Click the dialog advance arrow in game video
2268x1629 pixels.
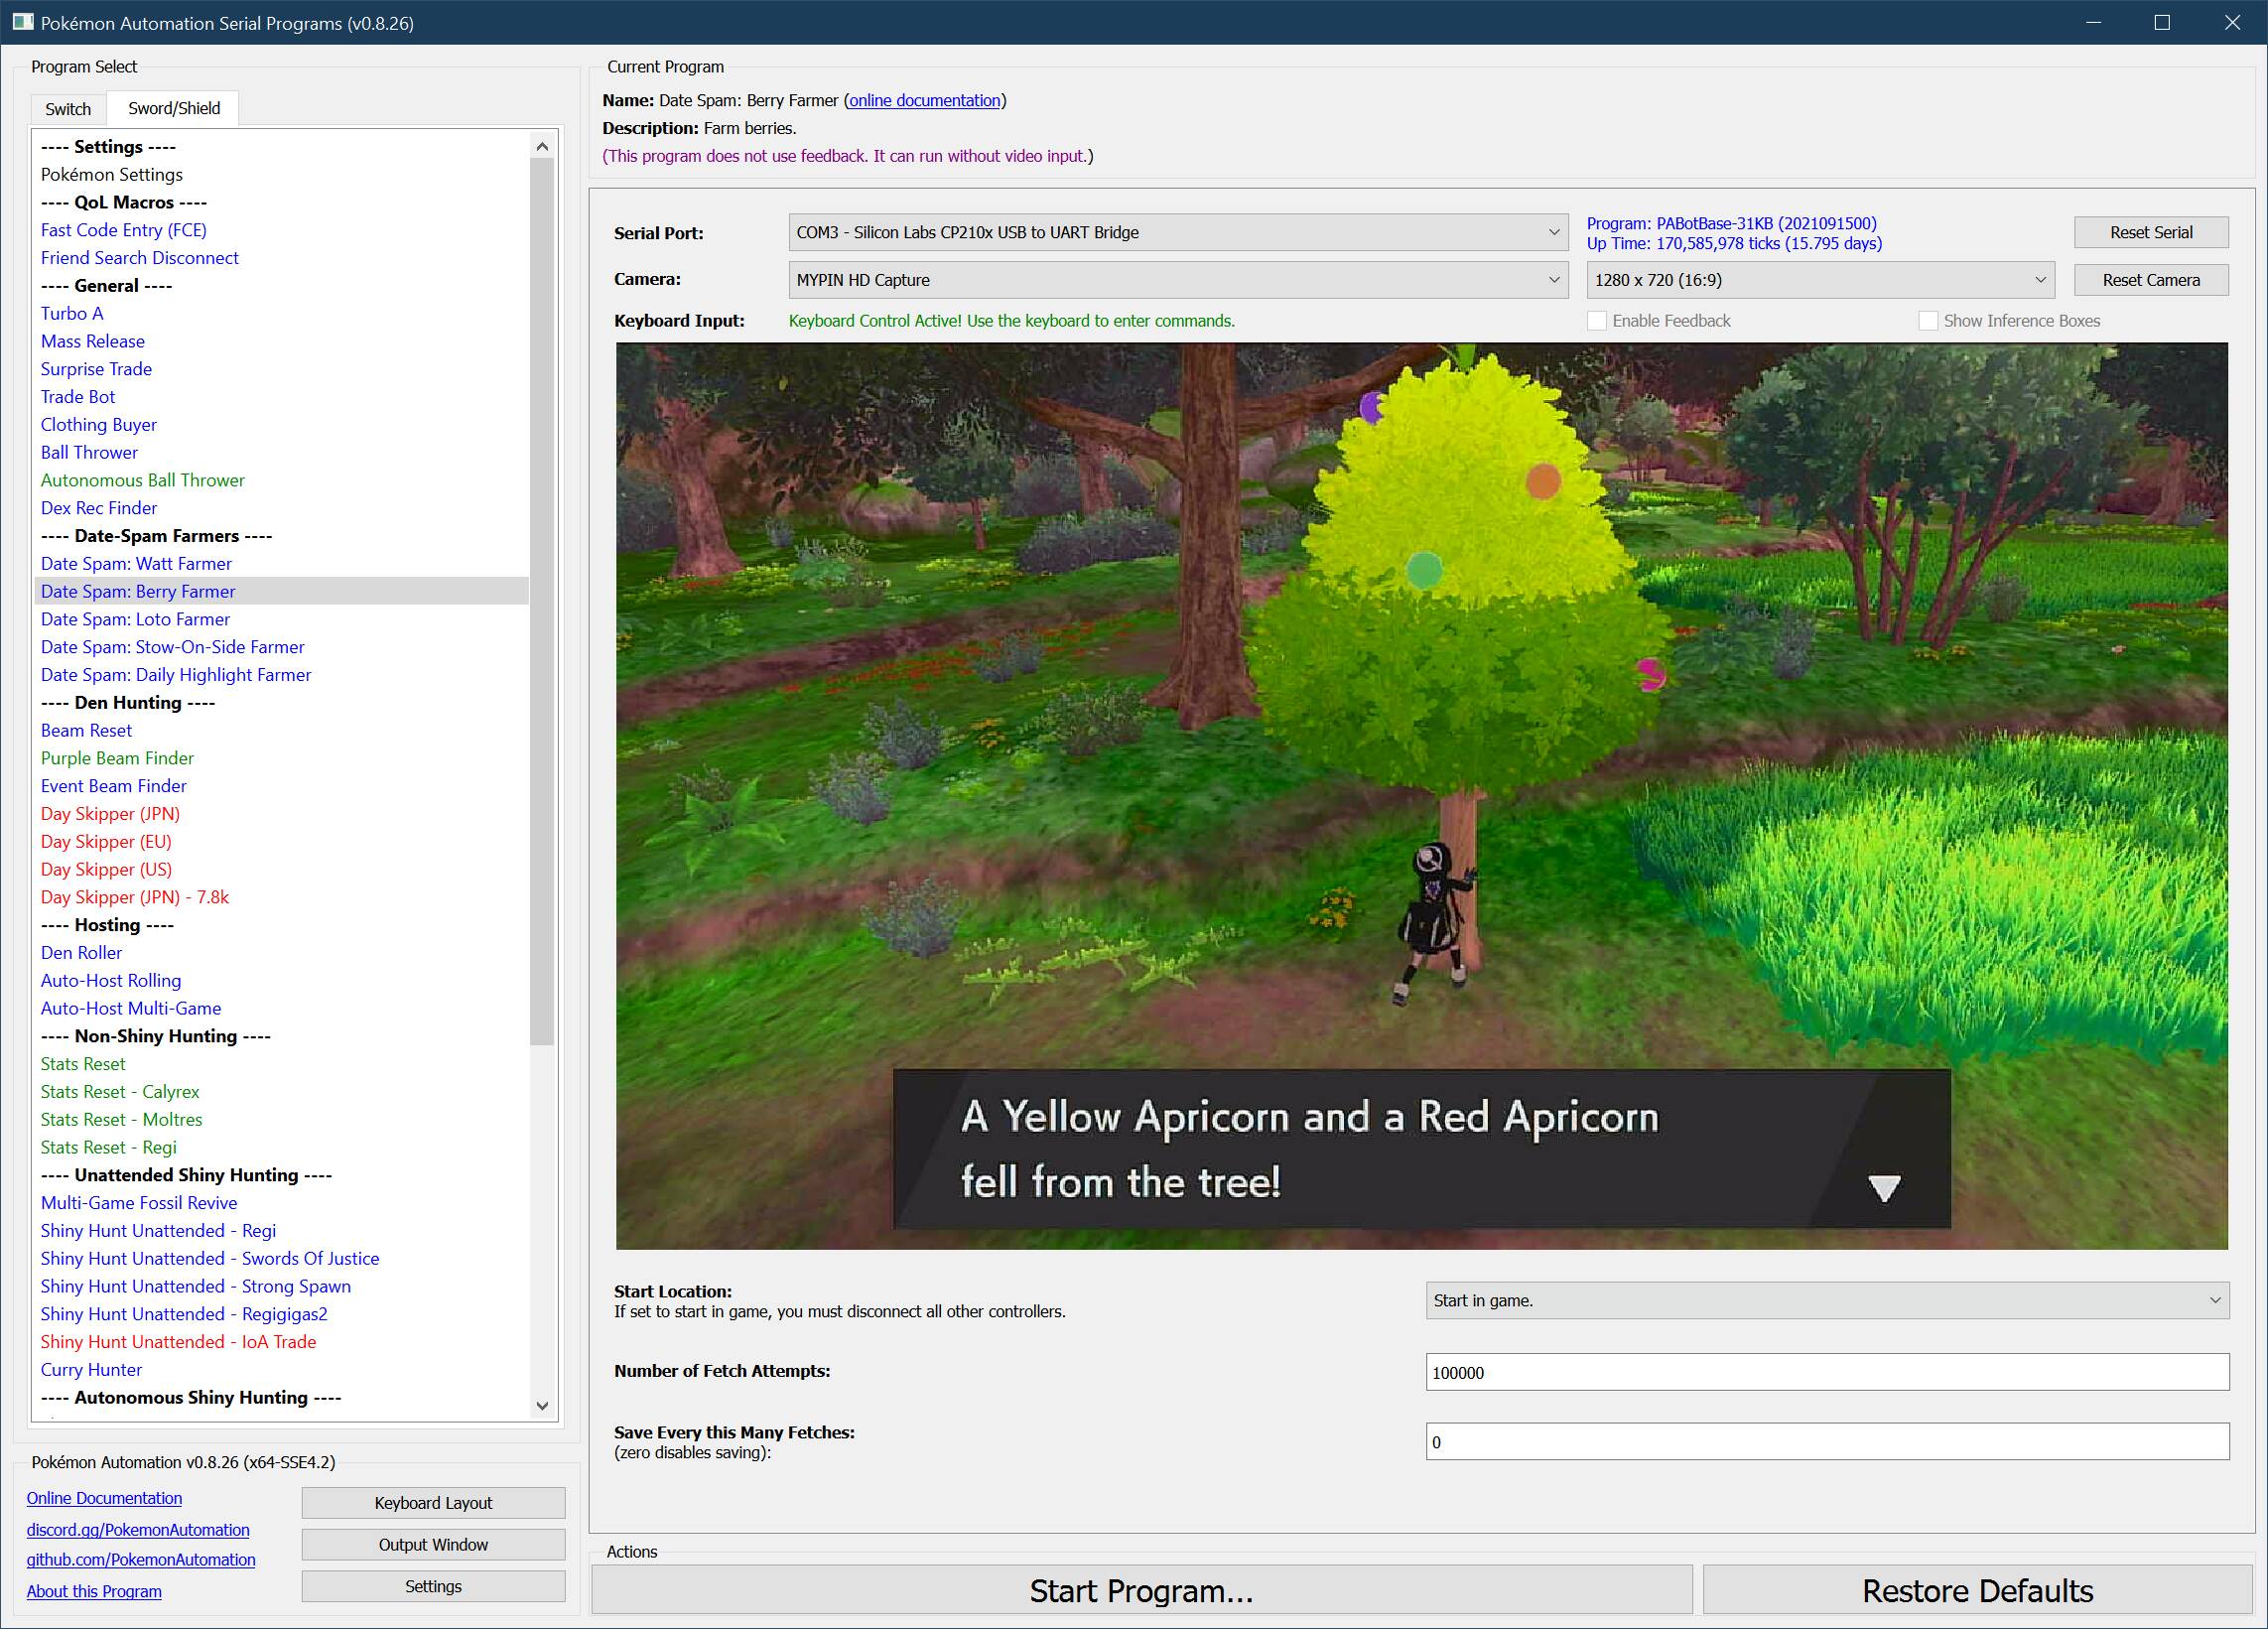coord(1884,1188)
